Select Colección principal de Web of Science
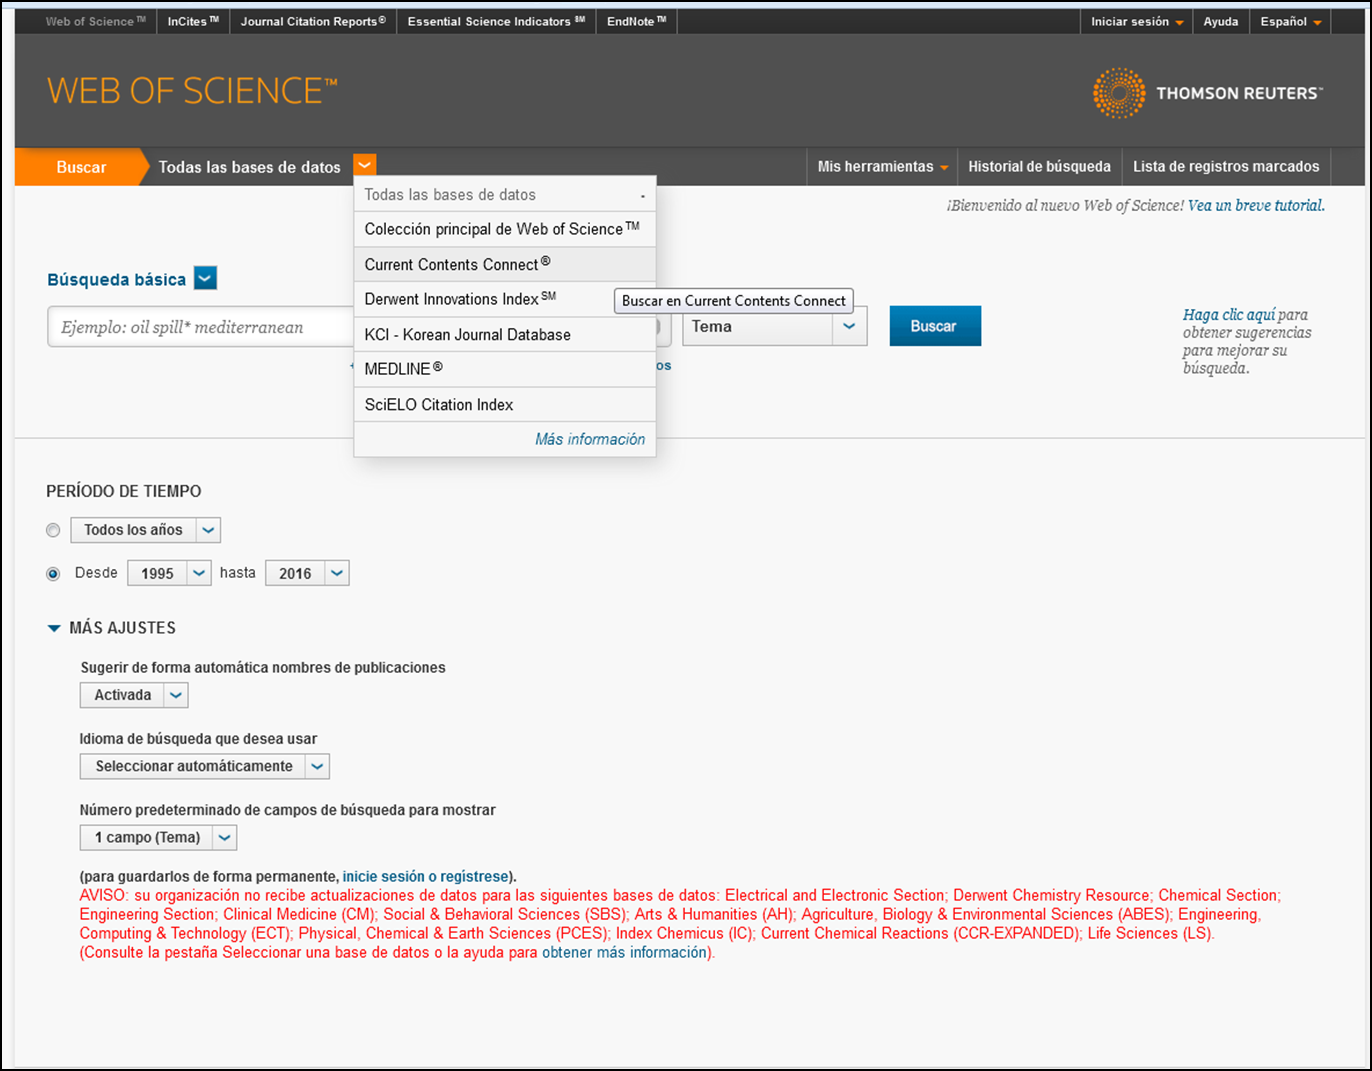 (x=505, y=229)
